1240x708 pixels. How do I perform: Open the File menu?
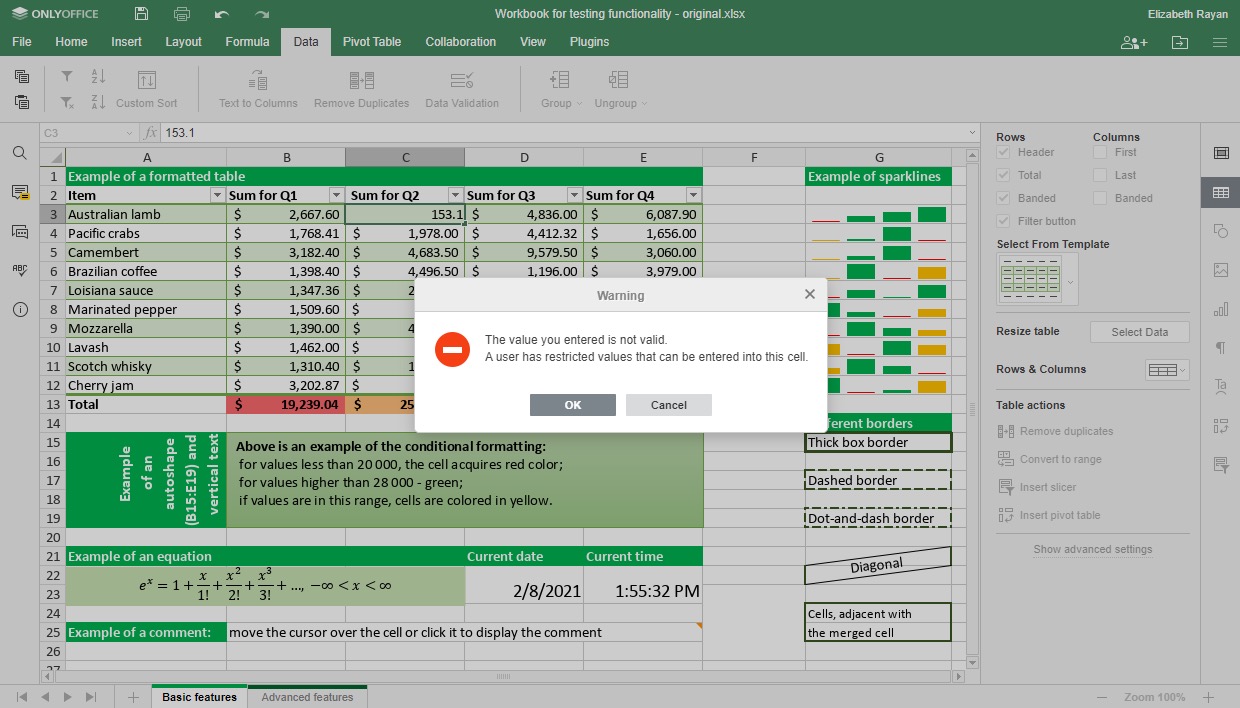[x=22, y=42]
